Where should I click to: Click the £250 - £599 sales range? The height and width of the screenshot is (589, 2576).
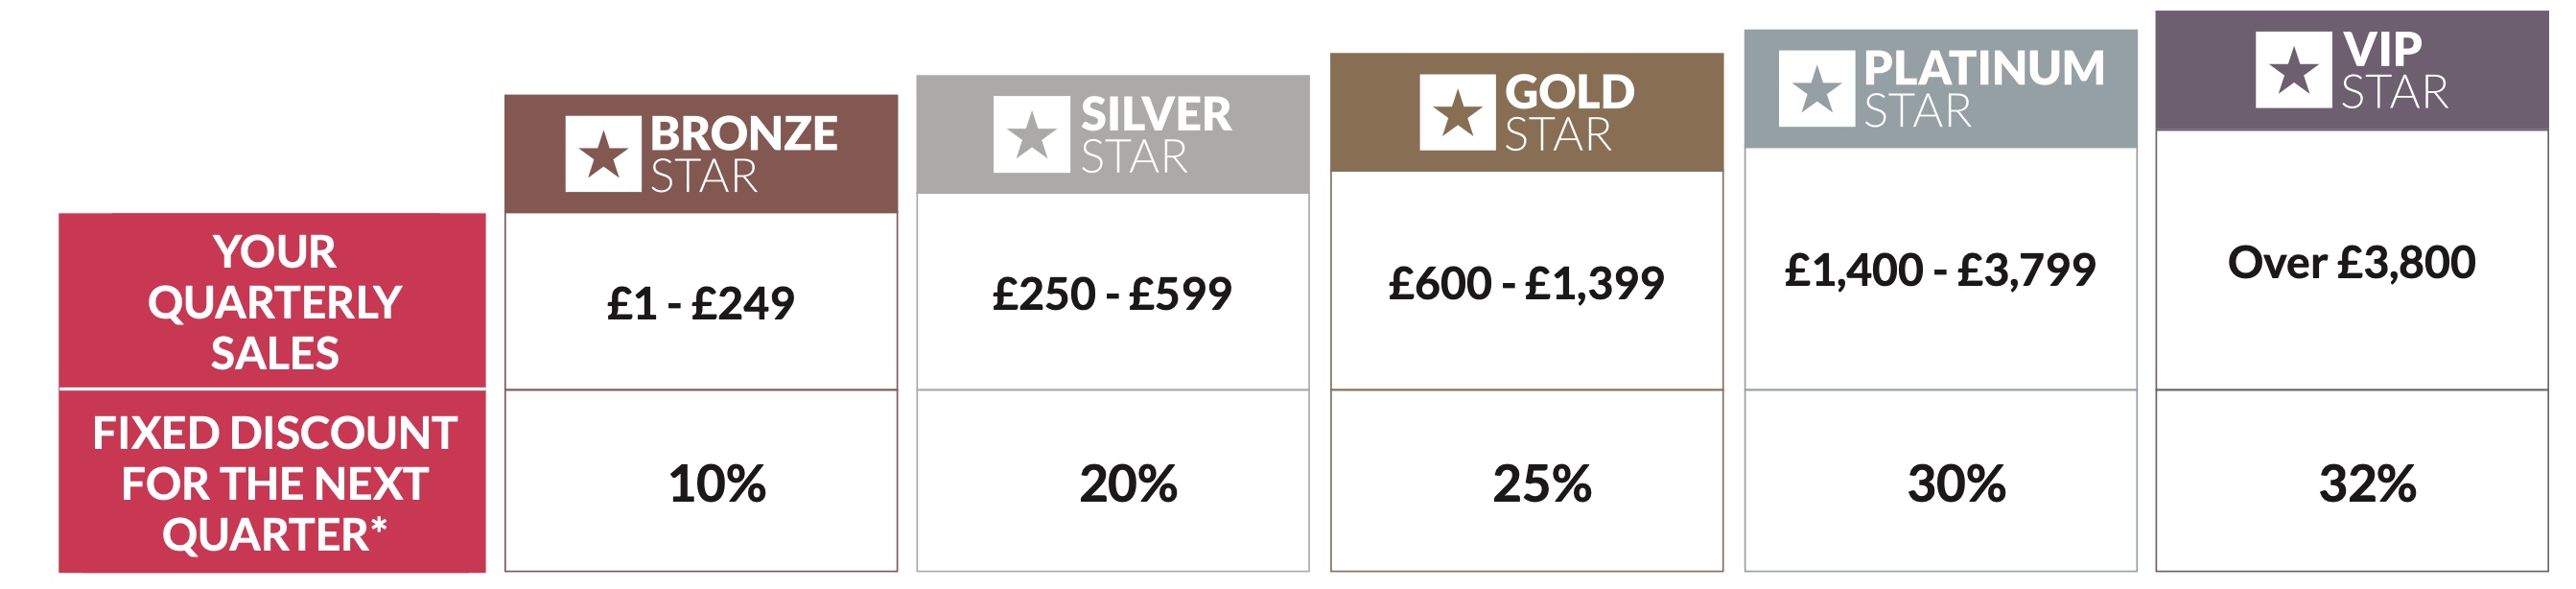coord(1112,293)
